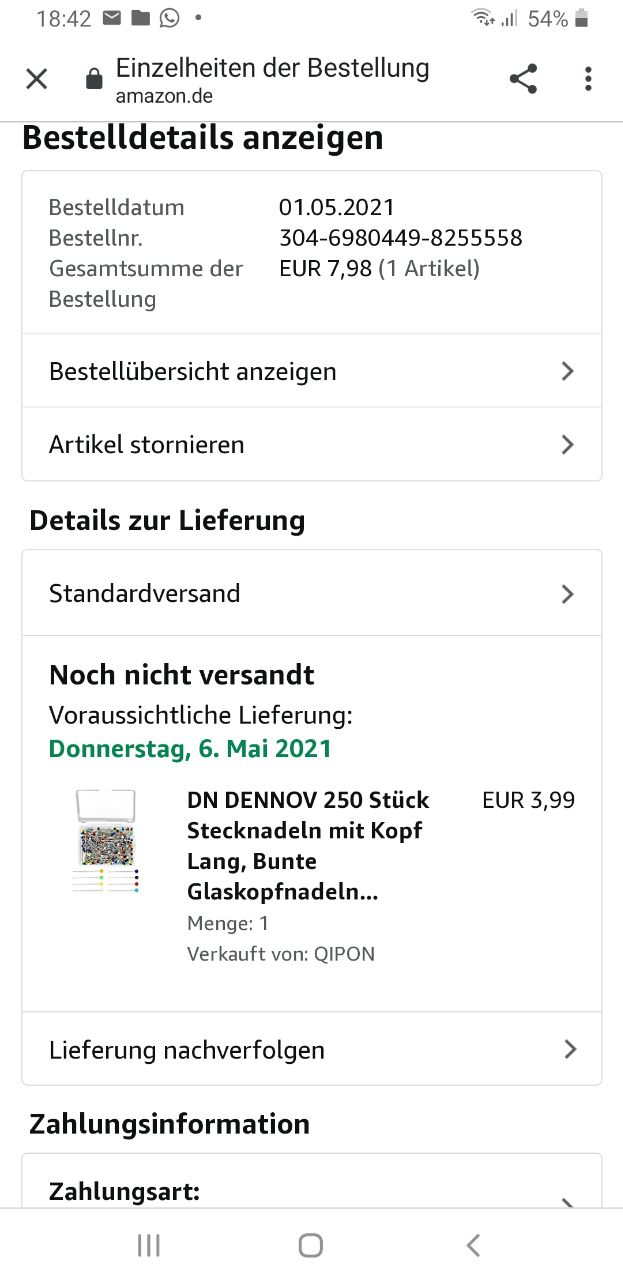Expand Lieferung nachverfolgen chevron

[570, 1049]
